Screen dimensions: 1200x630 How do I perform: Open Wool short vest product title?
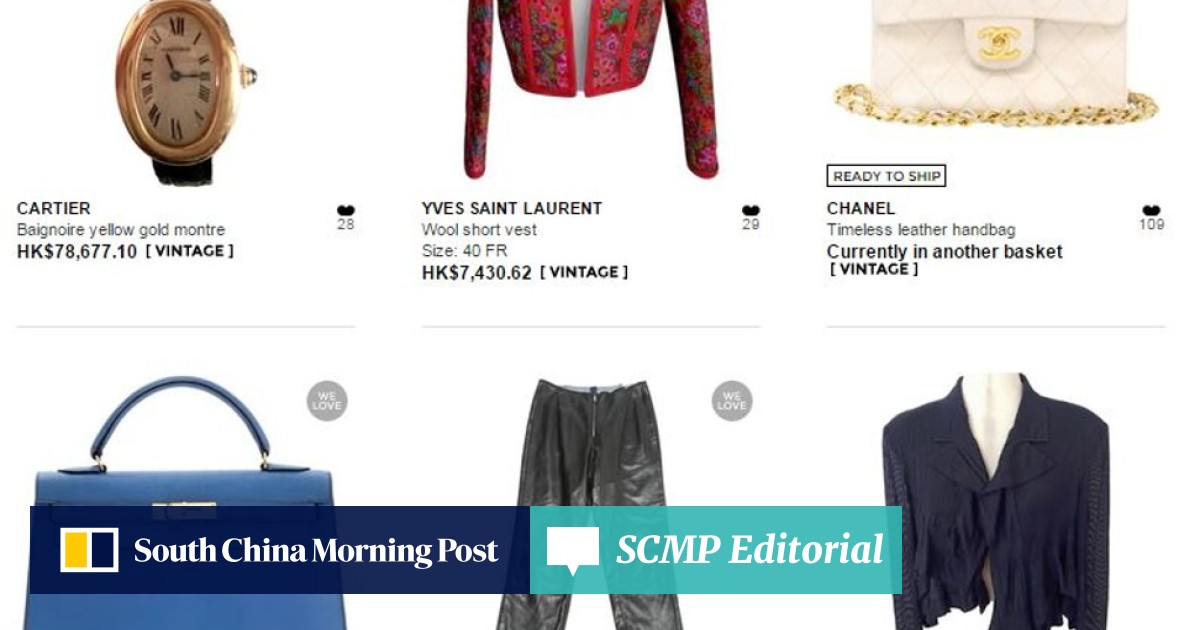pos(479,230)
